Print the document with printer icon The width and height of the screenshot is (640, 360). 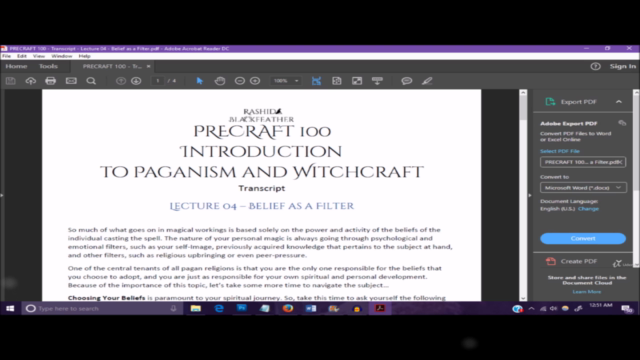coord(51,81)
